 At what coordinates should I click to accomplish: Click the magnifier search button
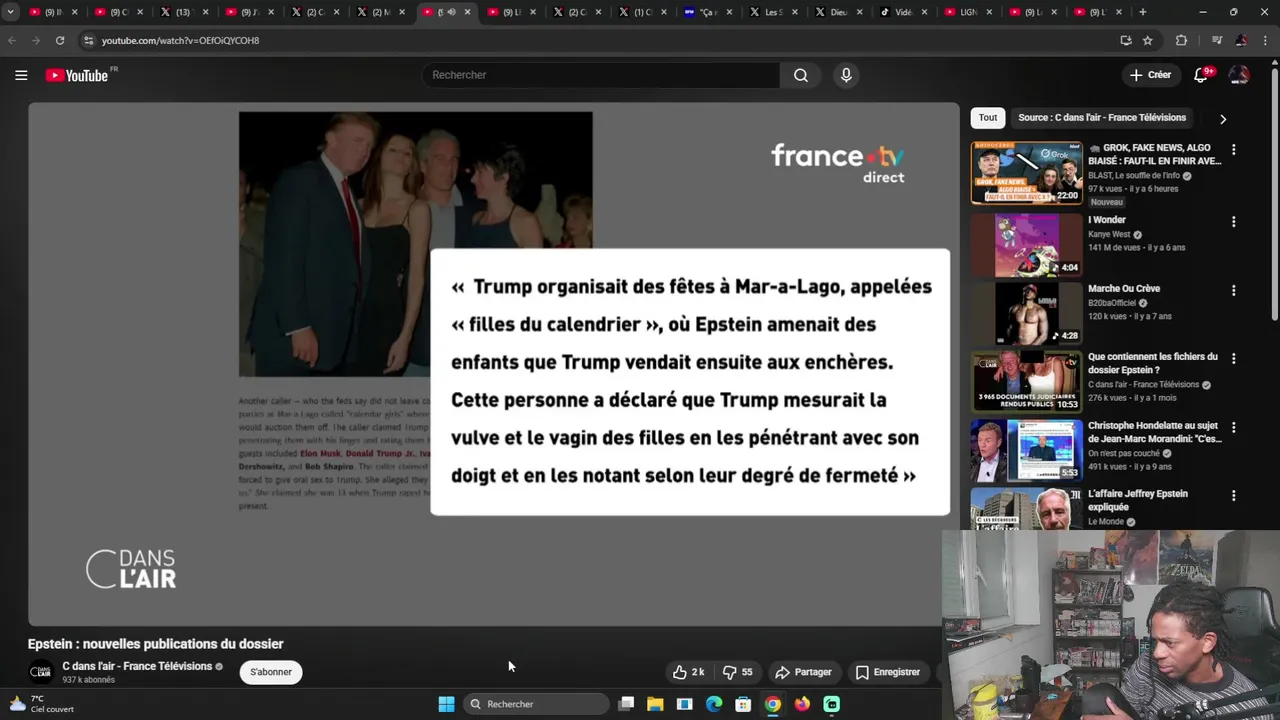801,75
